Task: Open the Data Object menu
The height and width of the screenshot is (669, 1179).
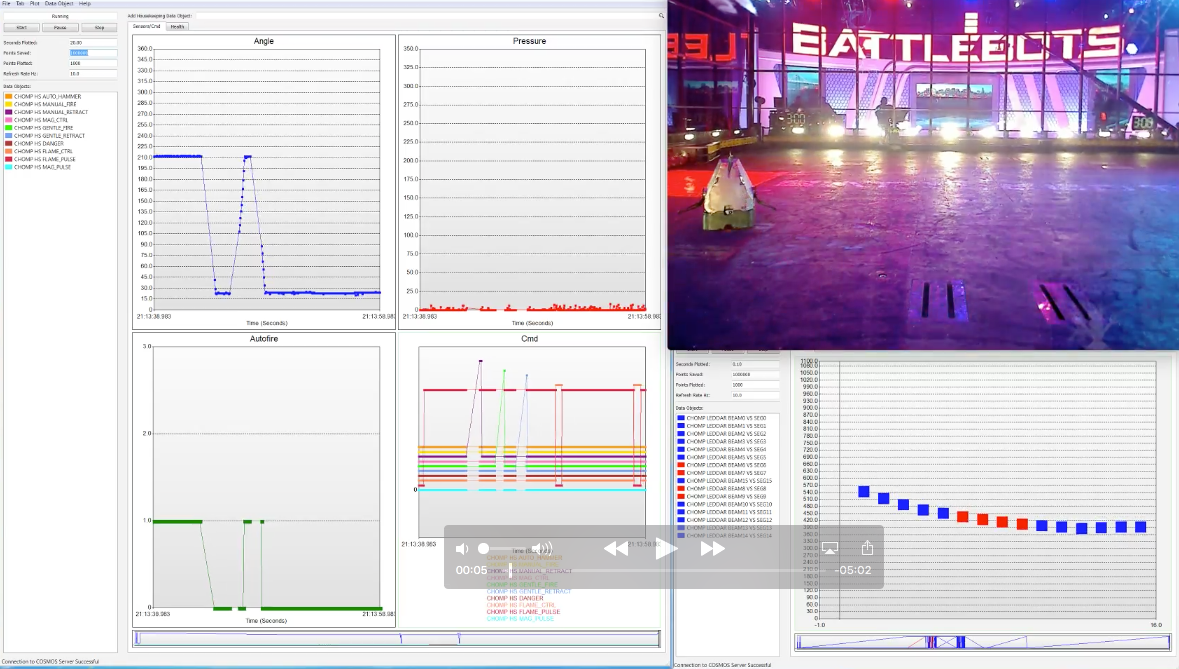Action: (59, 4)
